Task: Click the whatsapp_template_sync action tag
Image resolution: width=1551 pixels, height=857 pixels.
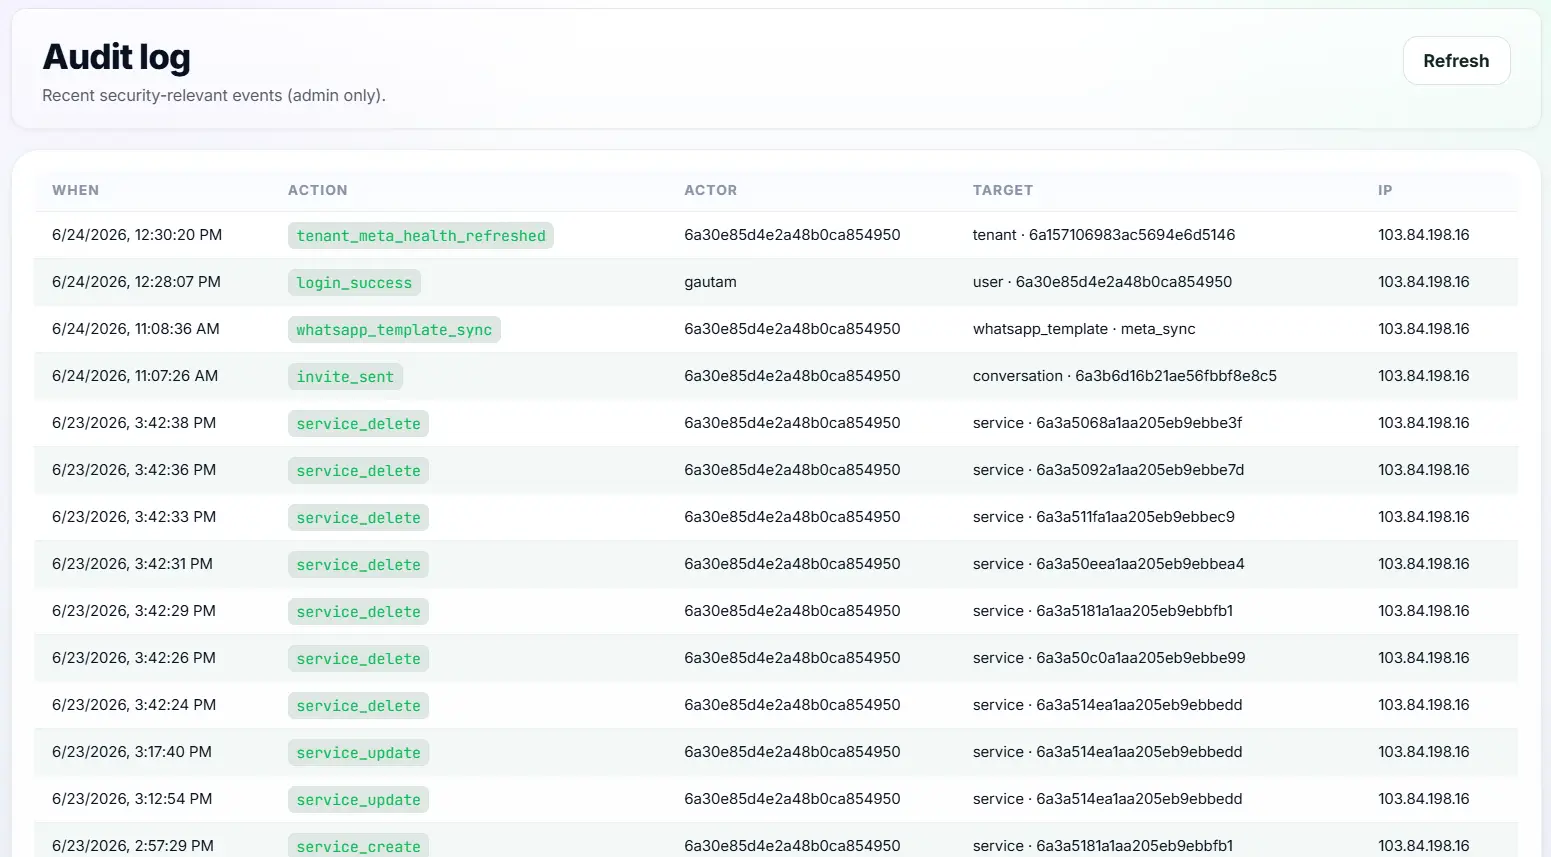Action: coord(394,330)
